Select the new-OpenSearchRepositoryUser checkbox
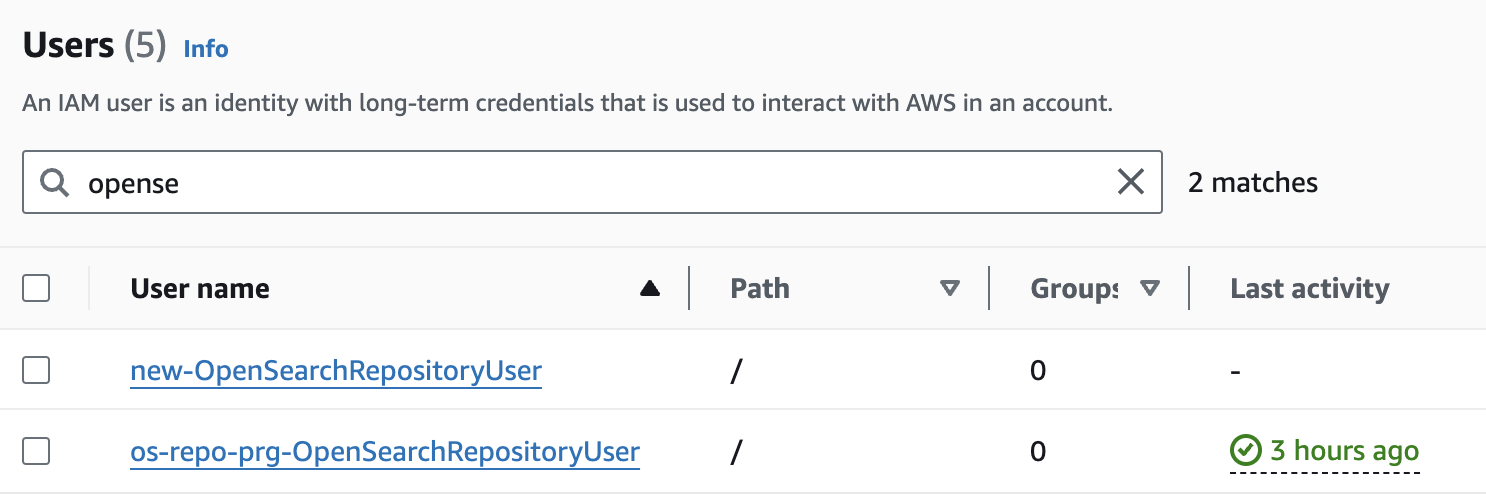The height and width of the screenshot is (494, 1486). click(36, 371)
